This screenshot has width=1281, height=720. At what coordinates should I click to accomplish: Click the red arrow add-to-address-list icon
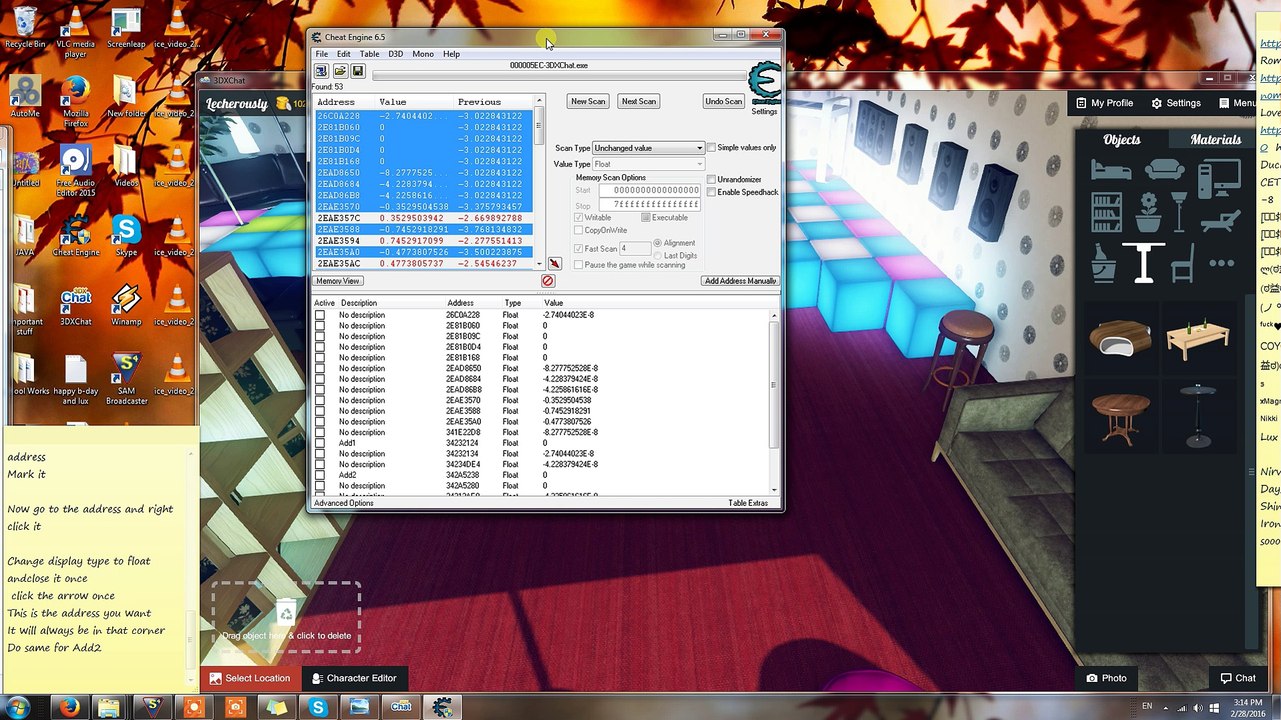[x=554, y=264]
